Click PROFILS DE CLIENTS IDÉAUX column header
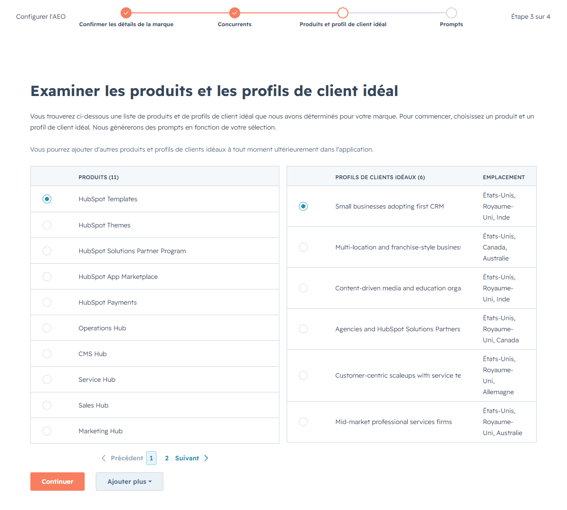 point(380,177)
